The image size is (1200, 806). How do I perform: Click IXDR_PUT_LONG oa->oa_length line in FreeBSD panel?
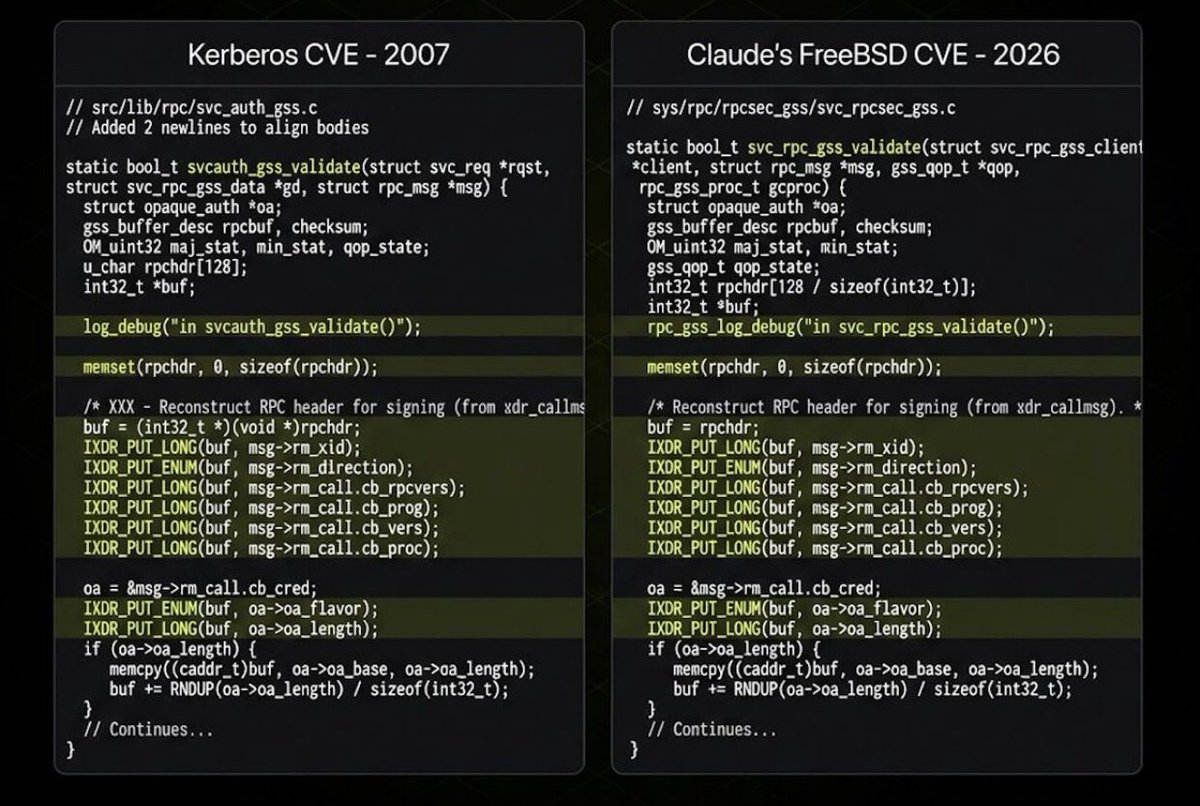[x=795, y=628]
